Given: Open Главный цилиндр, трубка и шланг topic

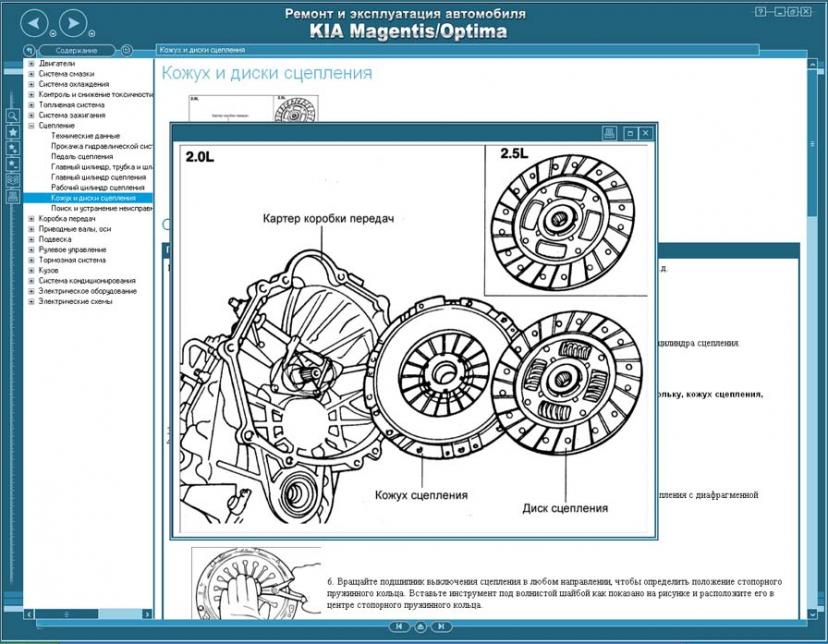Looking at the screenshot, I should click(102, 167).
